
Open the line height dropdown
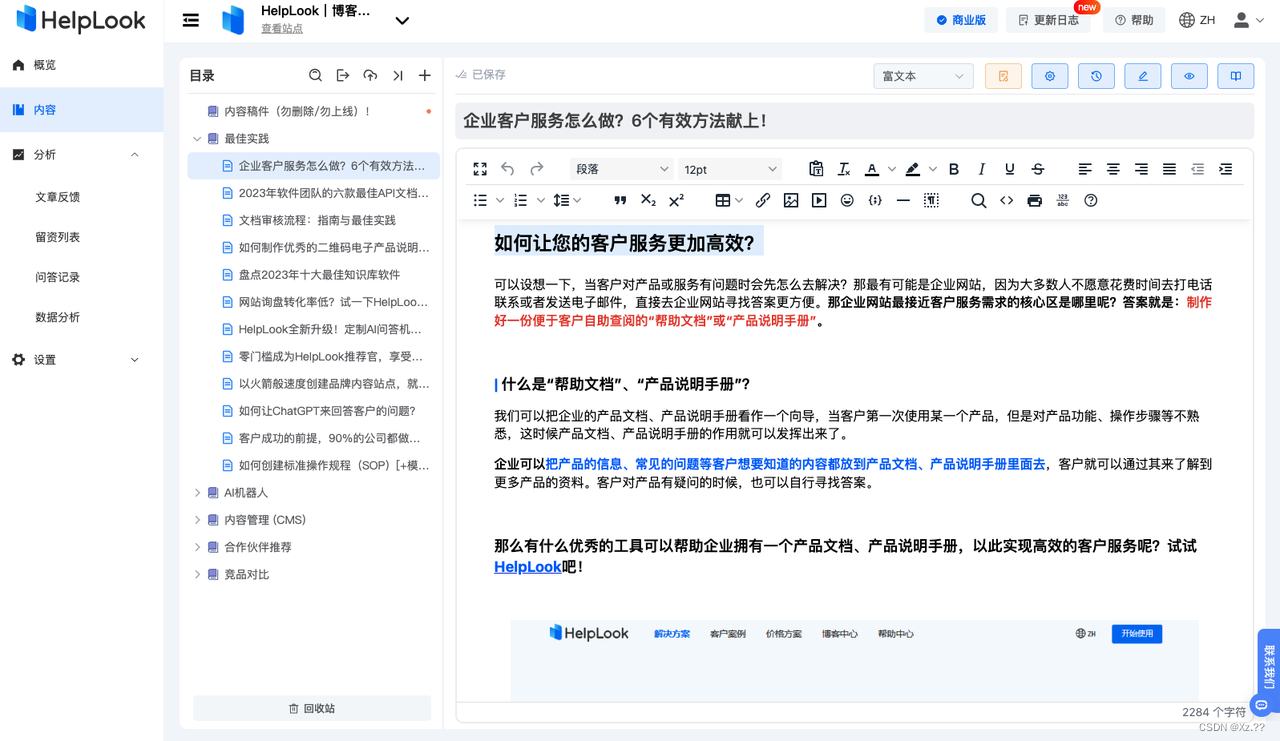(567, 201)
